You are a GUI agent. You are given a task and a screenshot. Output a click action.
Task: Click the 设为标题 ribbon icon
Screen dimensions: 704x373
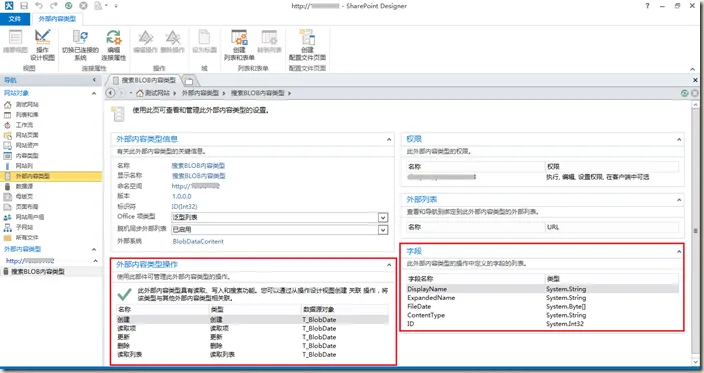coord(204,41)
